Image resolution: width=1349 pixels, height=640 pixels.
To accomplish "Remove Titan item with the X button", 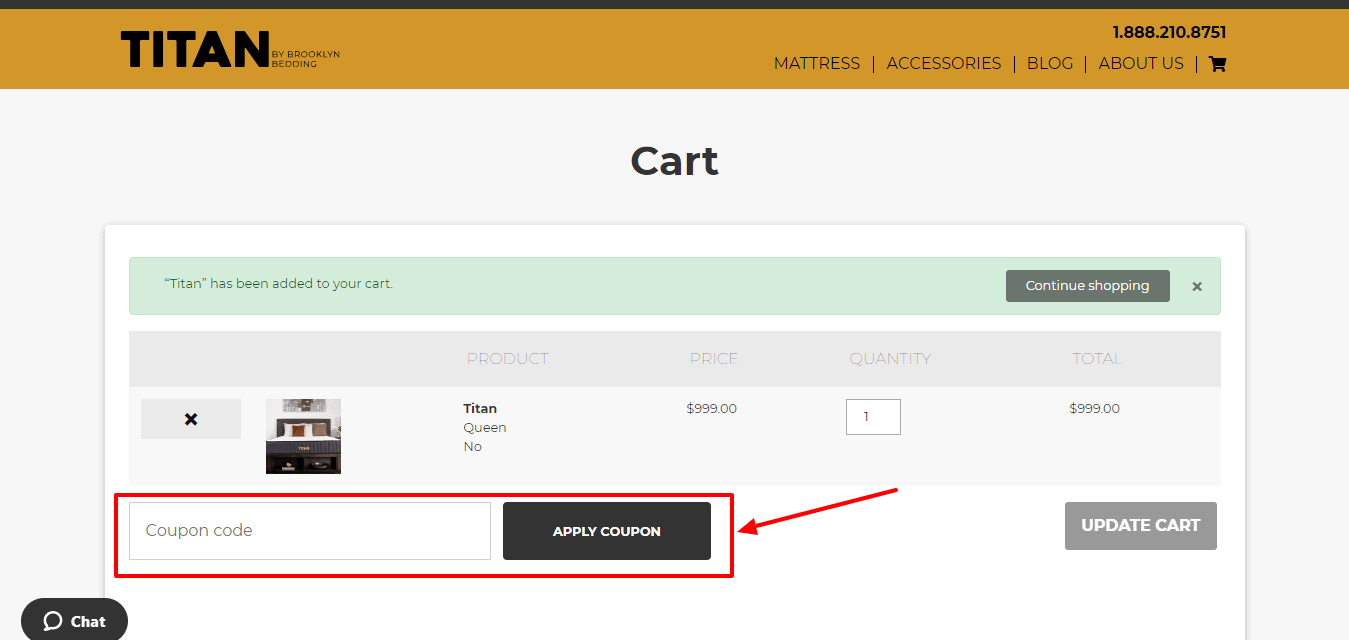I will click(x=191, y=419).
